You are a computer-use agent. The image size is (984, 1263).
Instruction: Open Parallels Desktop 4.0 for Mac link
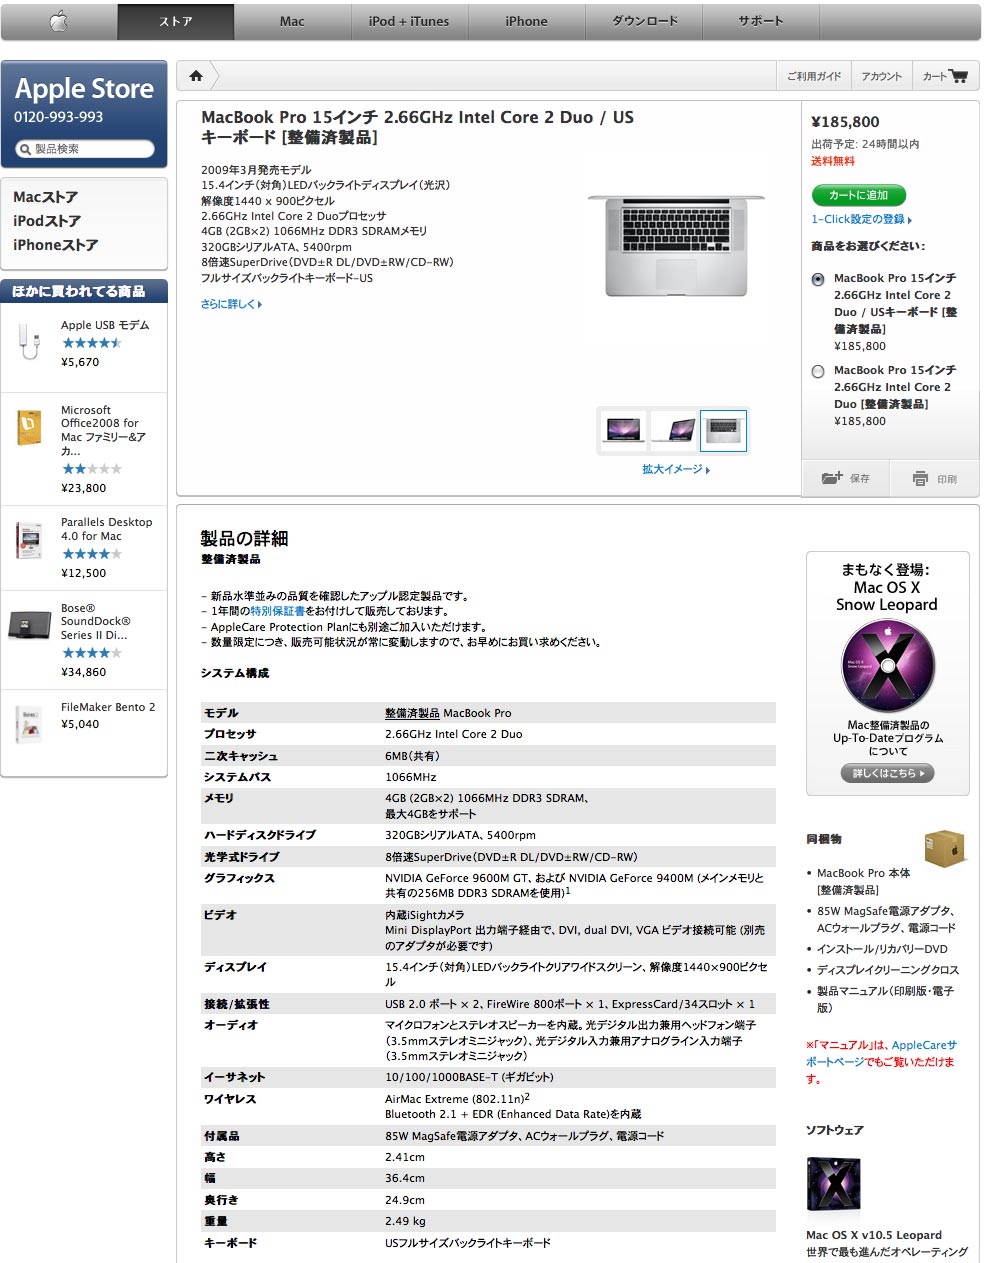(106, 529)
